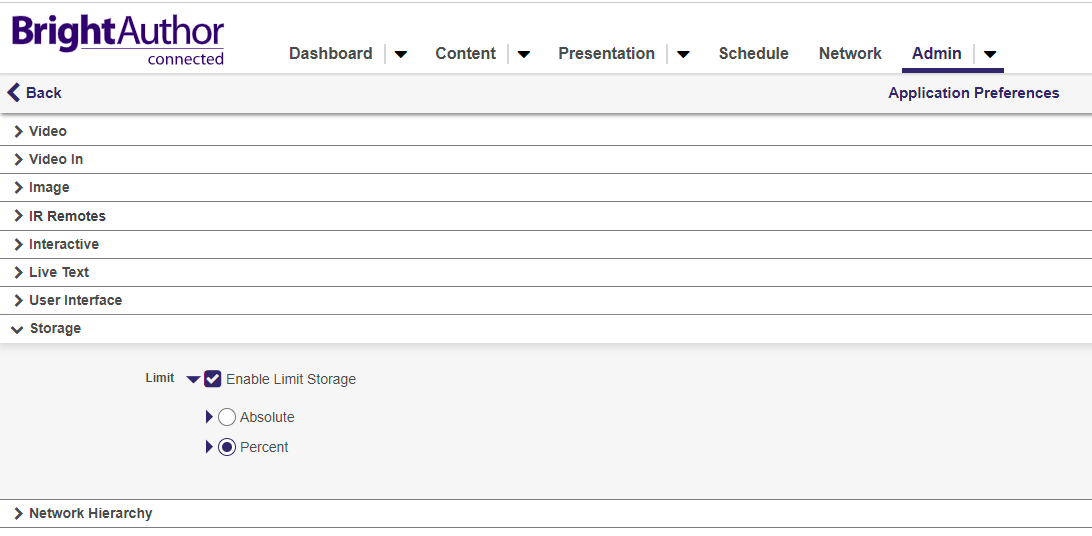Open the Dashboard menu item
Viewport: 1092px width, 536px height.
330,54
